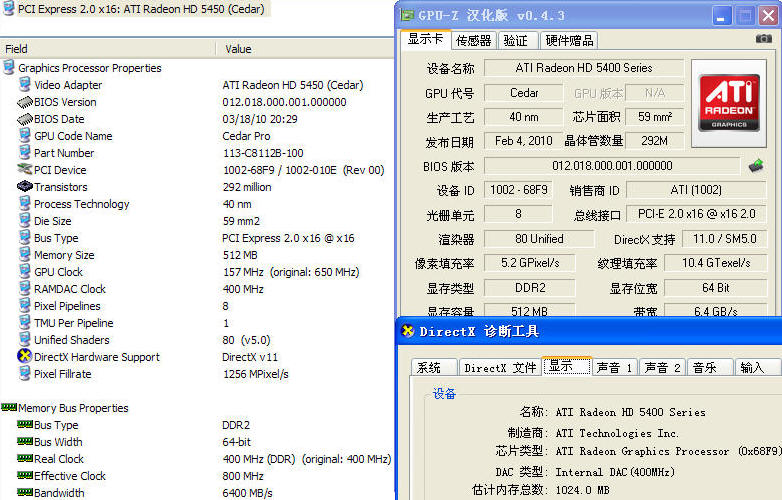Click the Bus Width memory icon
782x500 pixels.
[x=25, y=442]
